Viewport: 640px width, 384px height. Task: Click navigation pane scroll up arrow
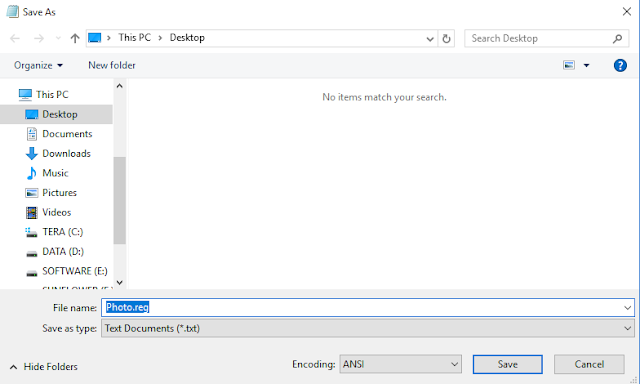(120, 86)
